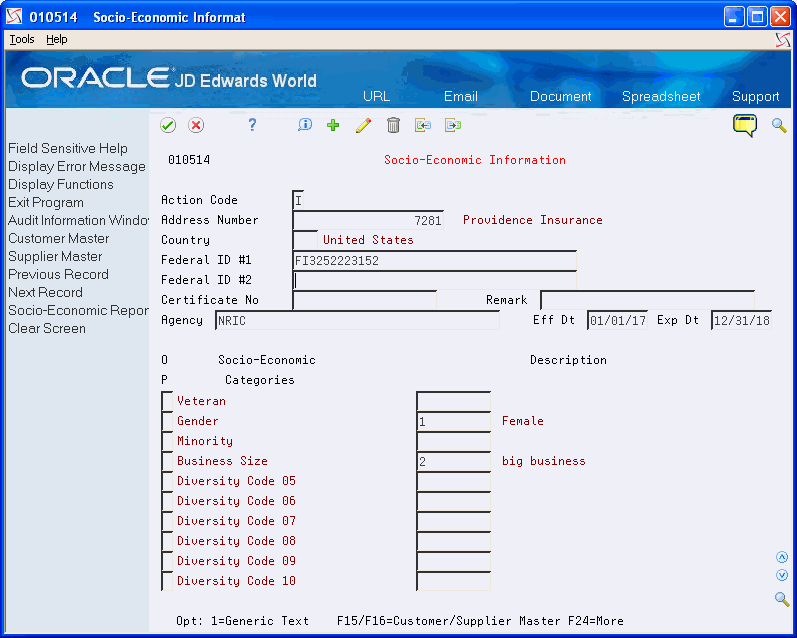This screenshot has height=638, width=797.
Task: Choose Exit Program
Action: pos(46,202)
